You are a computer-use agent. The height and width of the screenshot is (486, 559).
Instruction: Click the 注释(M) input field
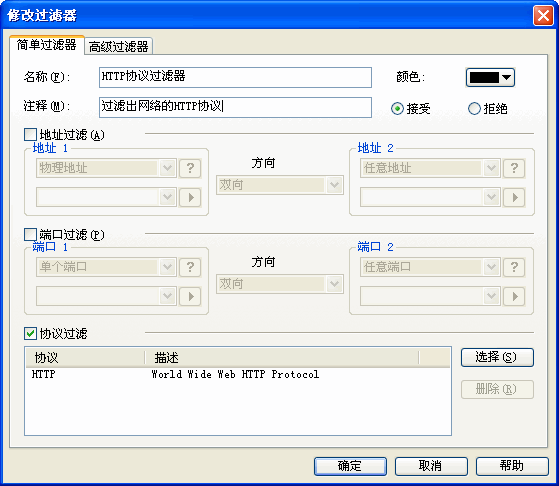point(235,107)
